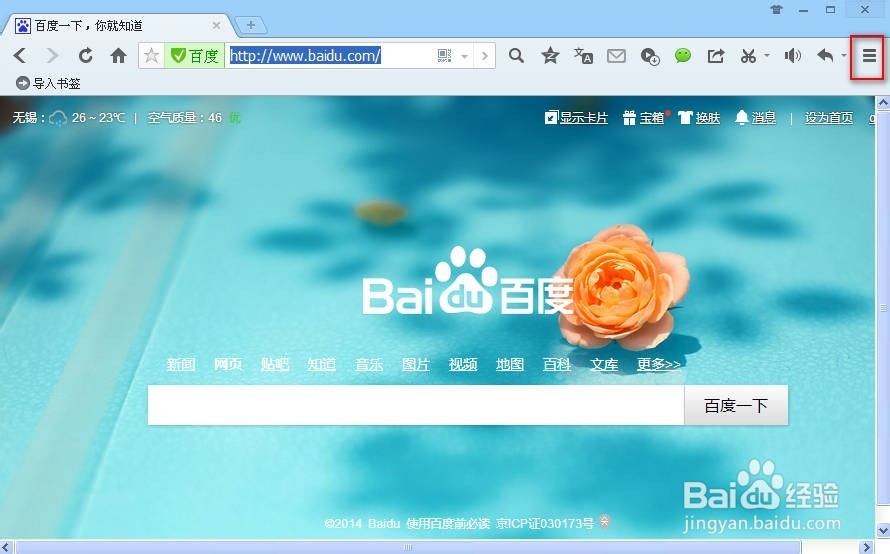Click the 百度一下 search button

coord(736,405)
